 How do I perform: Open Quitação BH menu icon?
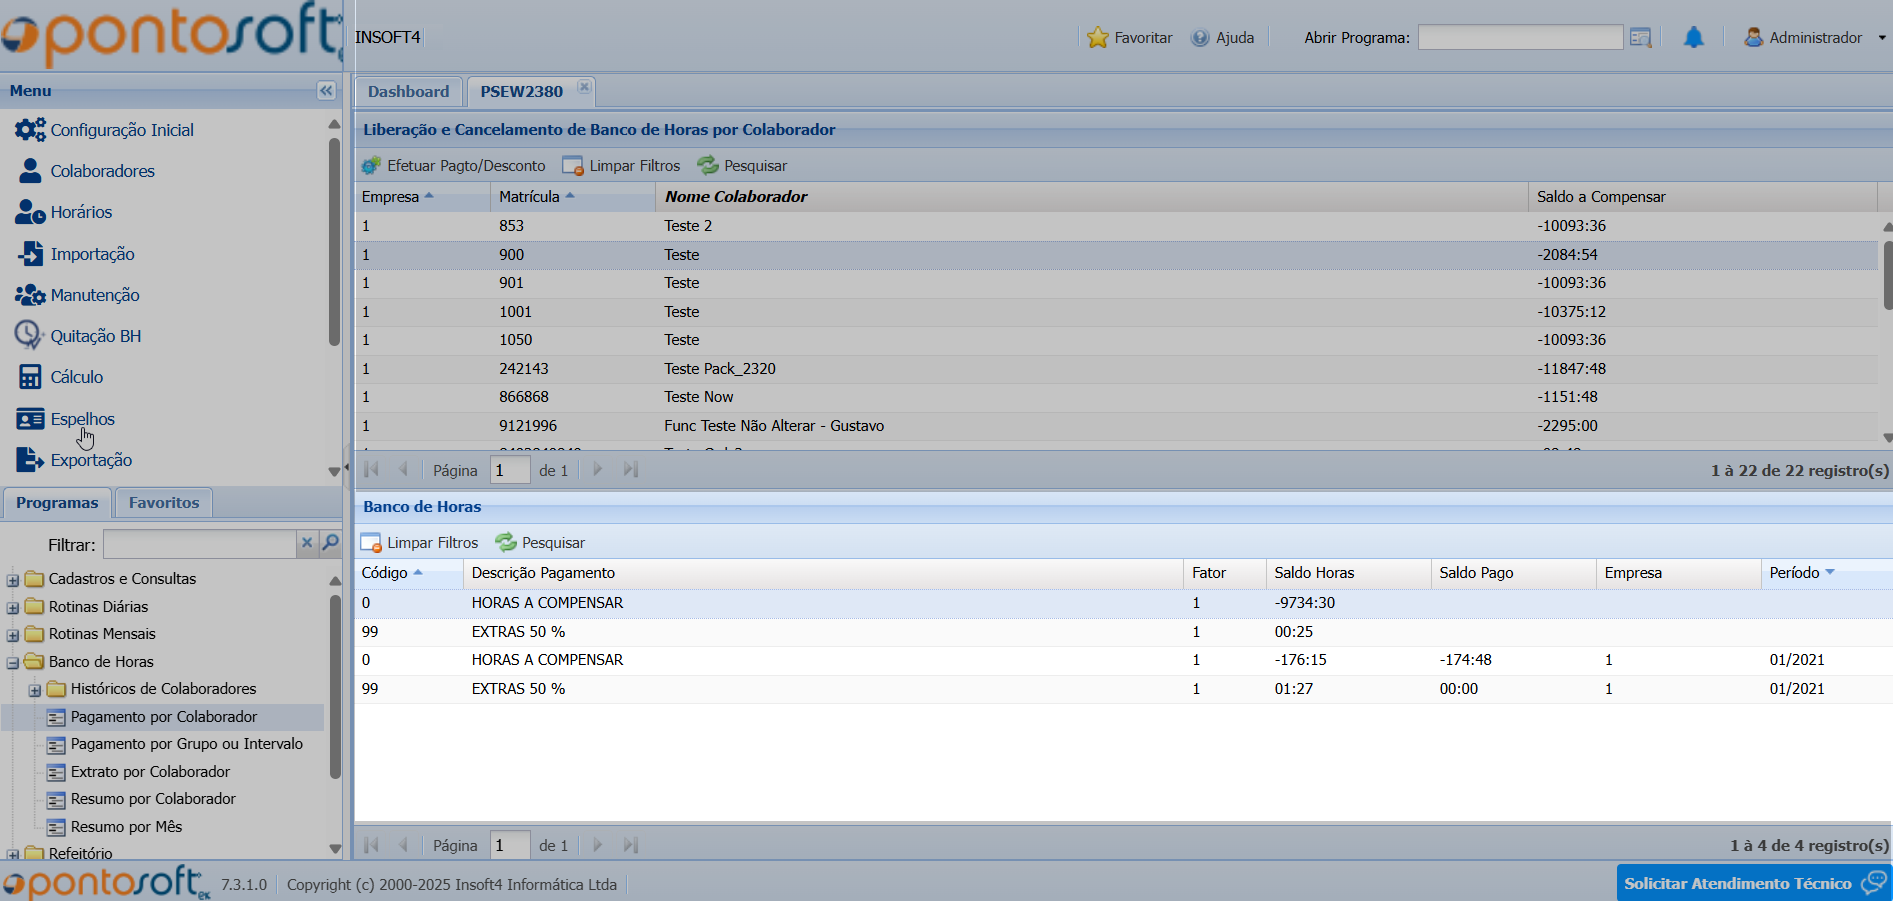[x=28, y=336]
